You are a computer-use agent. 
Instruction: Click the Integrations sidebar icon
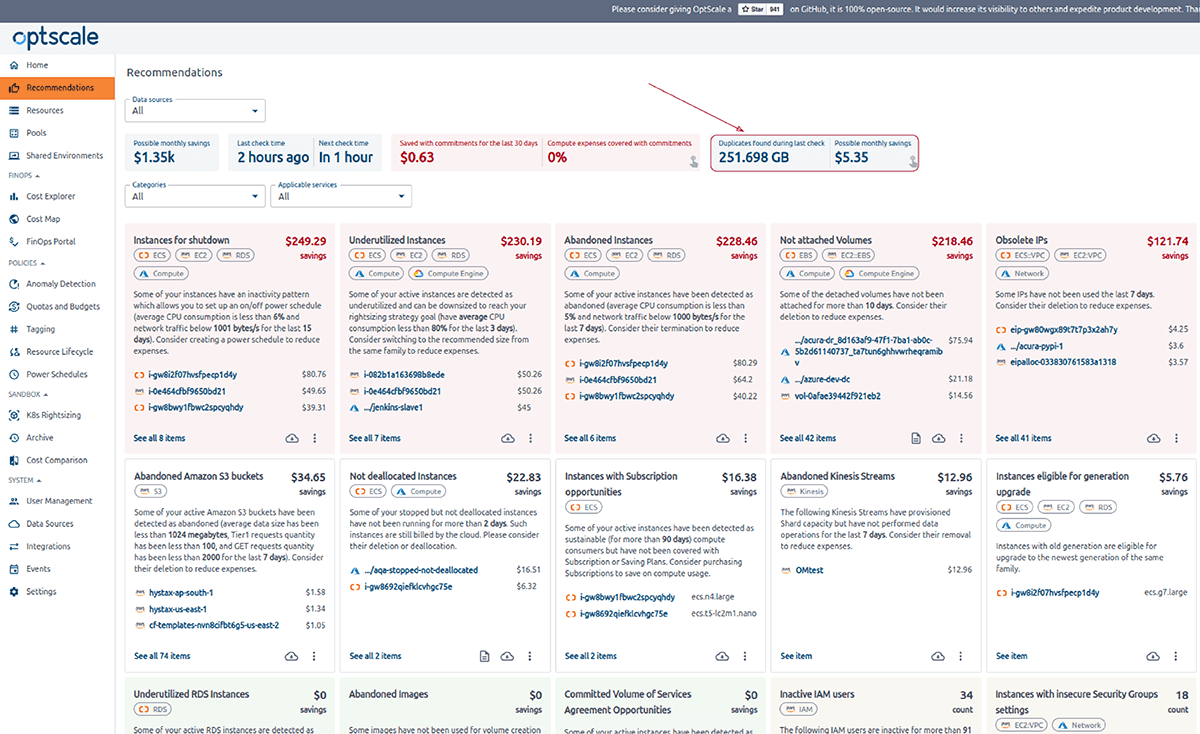point(14,546)
